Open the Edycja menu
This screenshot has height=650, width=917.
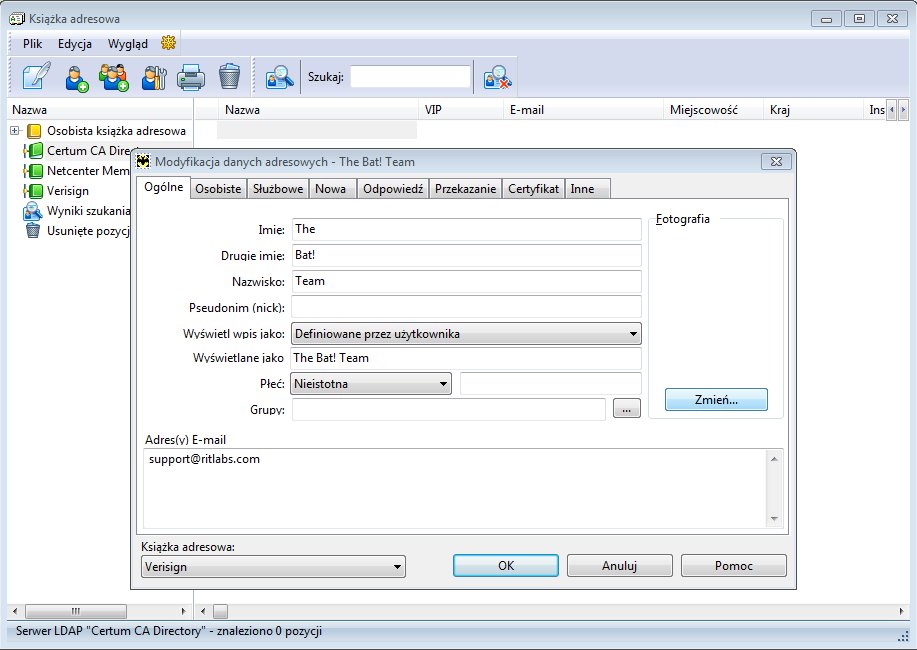(x=75, y=44)
